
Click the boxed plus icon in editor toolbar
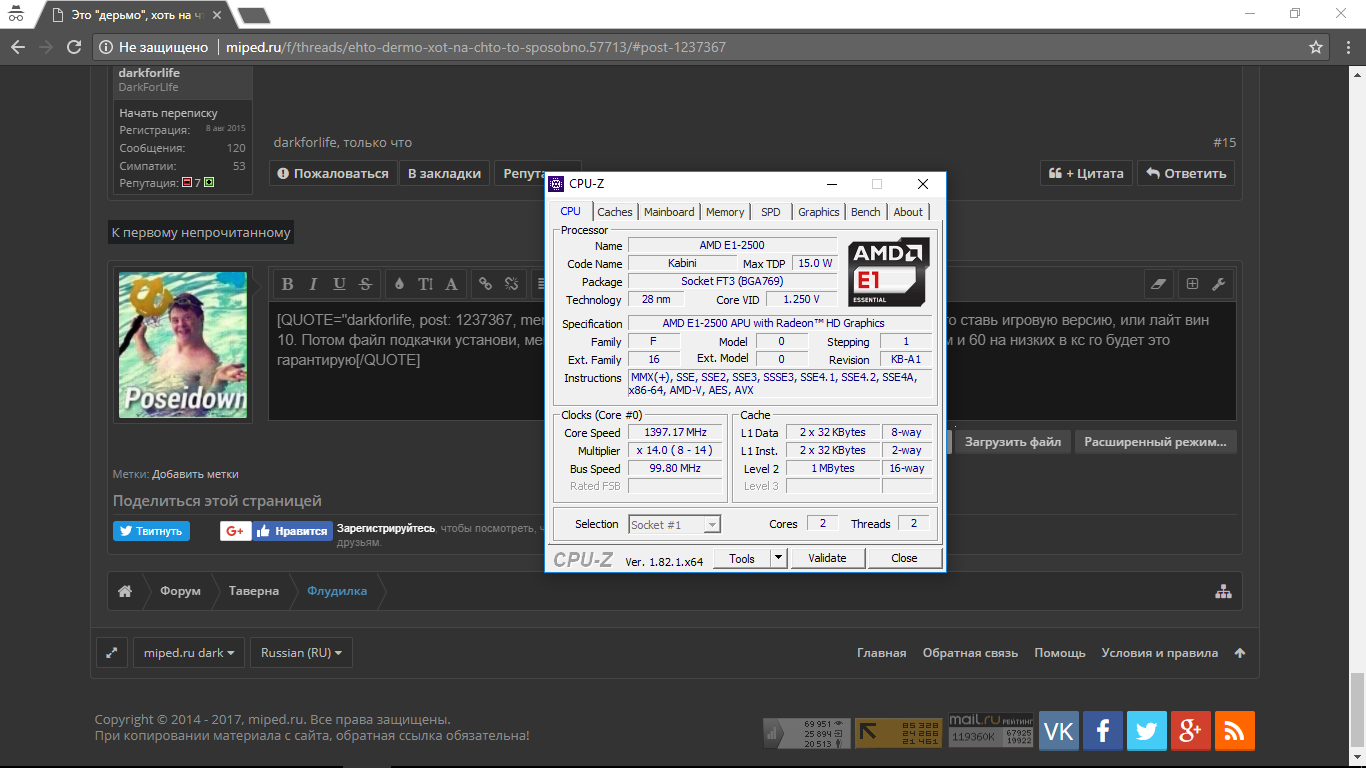tap(1192, 284)
